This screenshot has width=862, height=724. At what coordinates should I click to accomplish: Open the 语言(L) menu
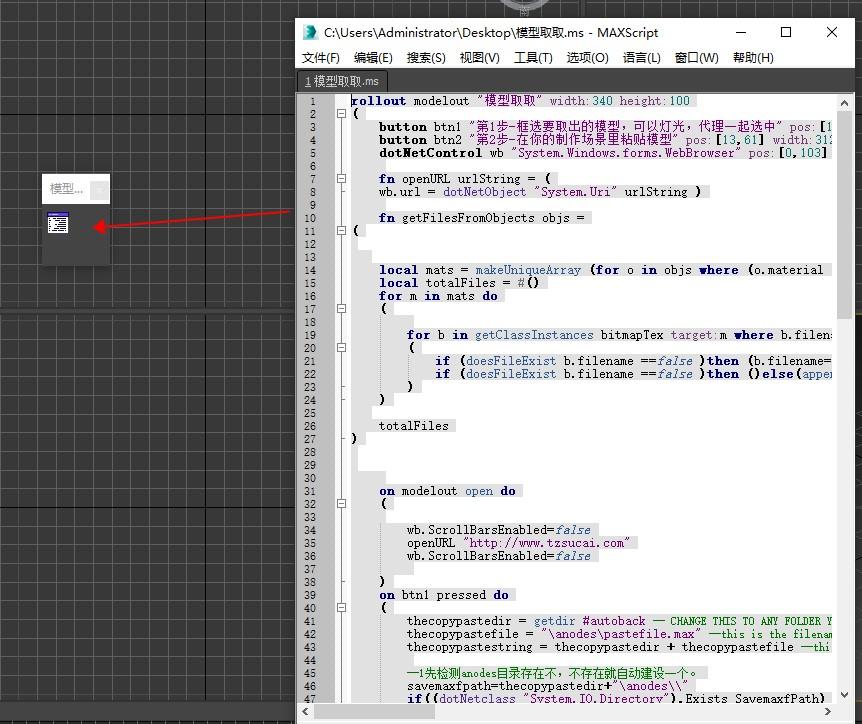tap(641, 58)
